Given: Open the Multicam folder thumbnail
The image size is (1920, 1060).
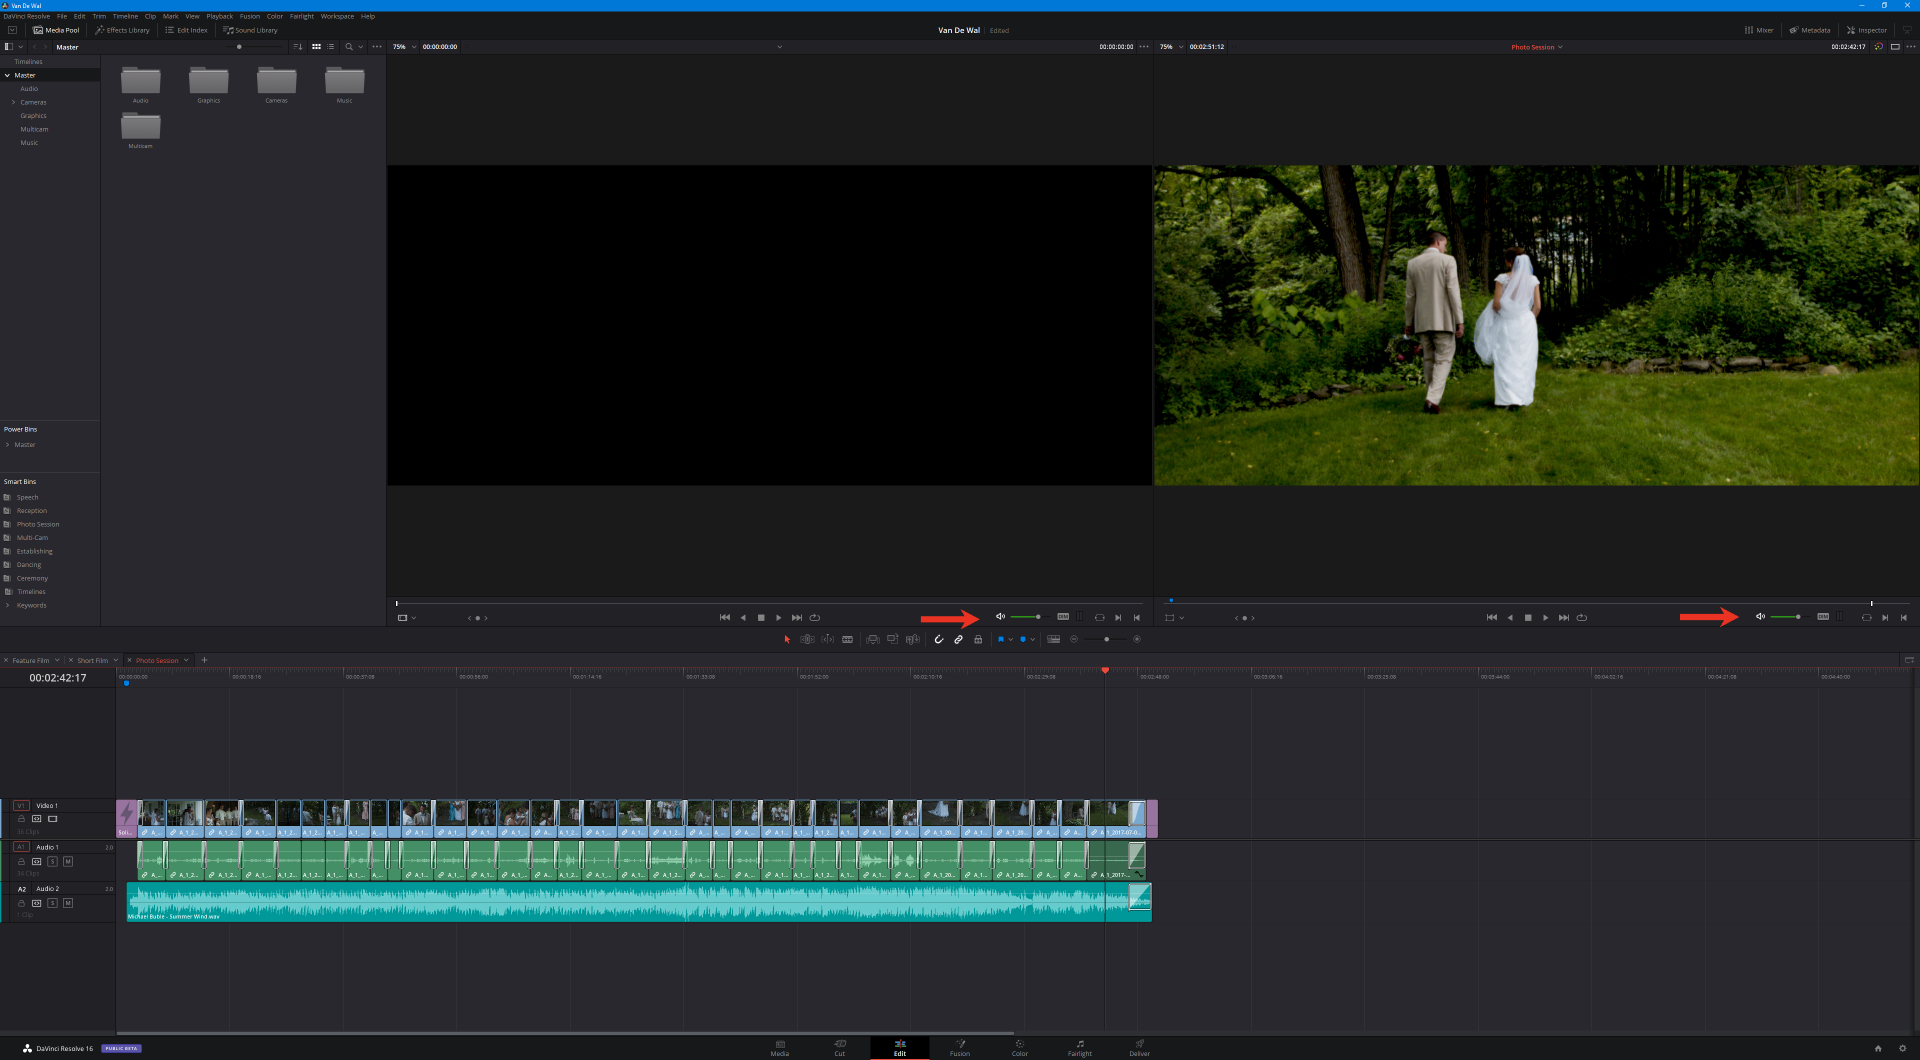Looking at the screenshot, I should pos(141,126).
